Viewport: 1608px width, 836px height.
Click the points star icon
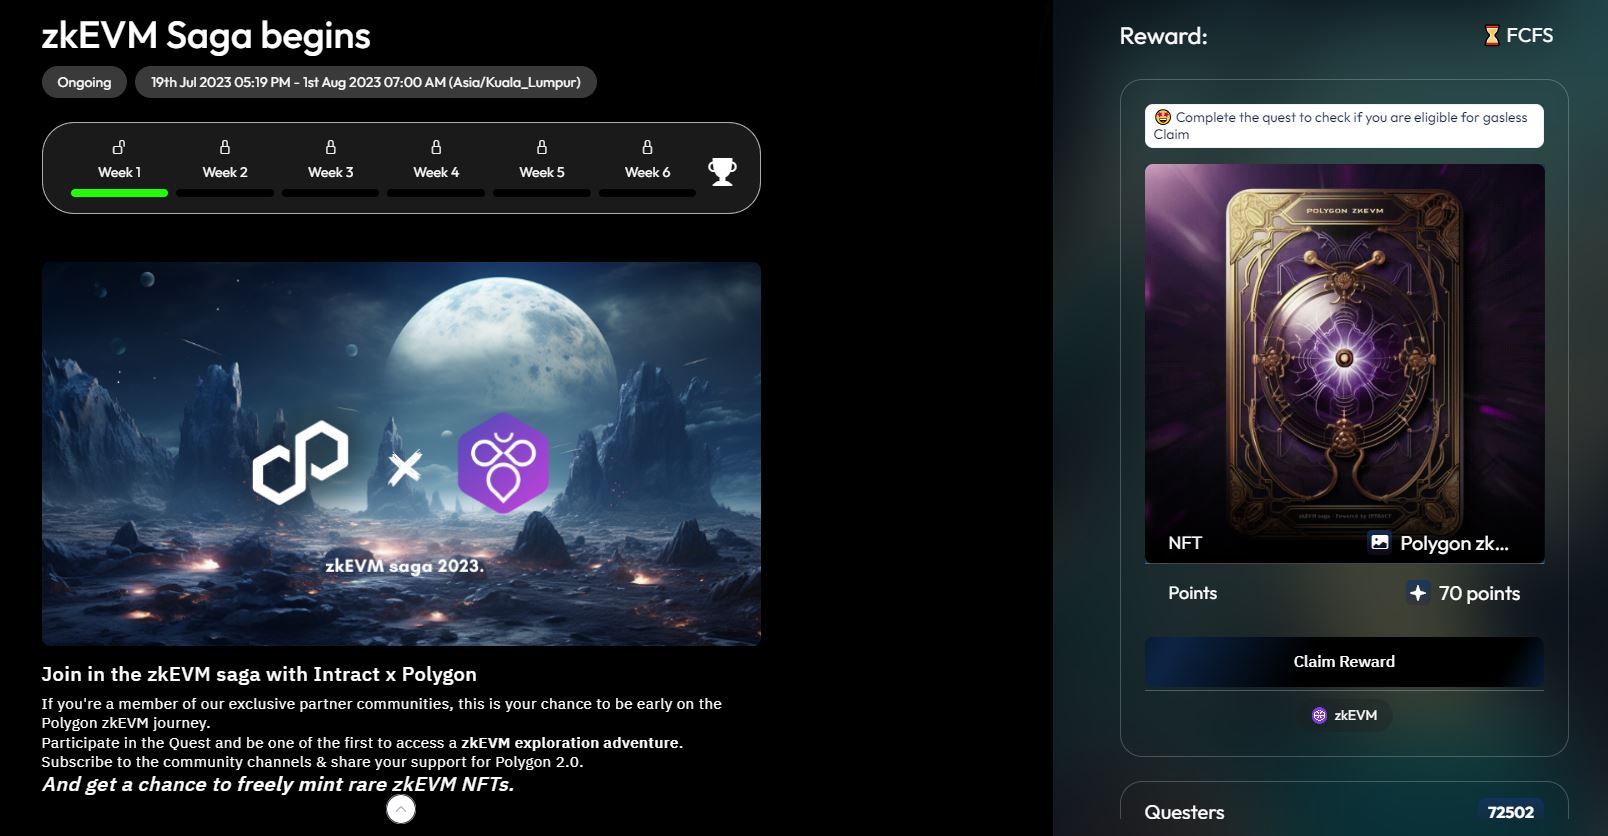1418,593
